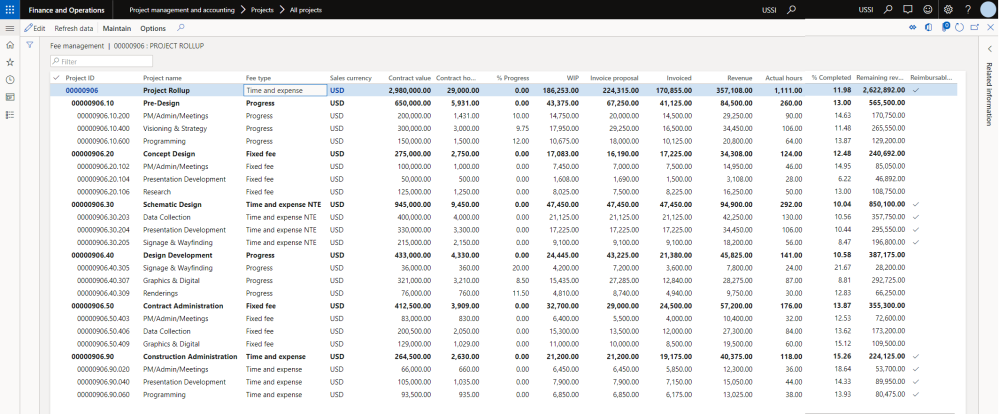The width and height of the screenshot is (1000, 414).
Task: Expand the Related information side panel
Action: pyautogui.click(x=989, y=49)
